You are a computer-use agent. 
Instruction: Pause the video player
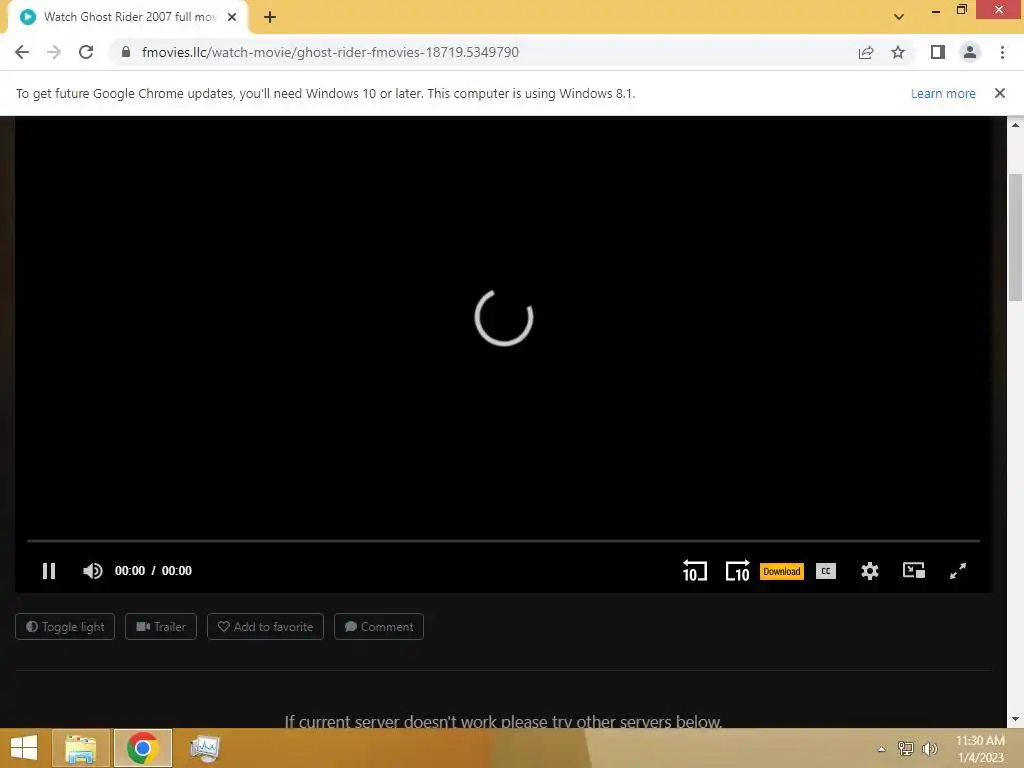pos(49,571)
